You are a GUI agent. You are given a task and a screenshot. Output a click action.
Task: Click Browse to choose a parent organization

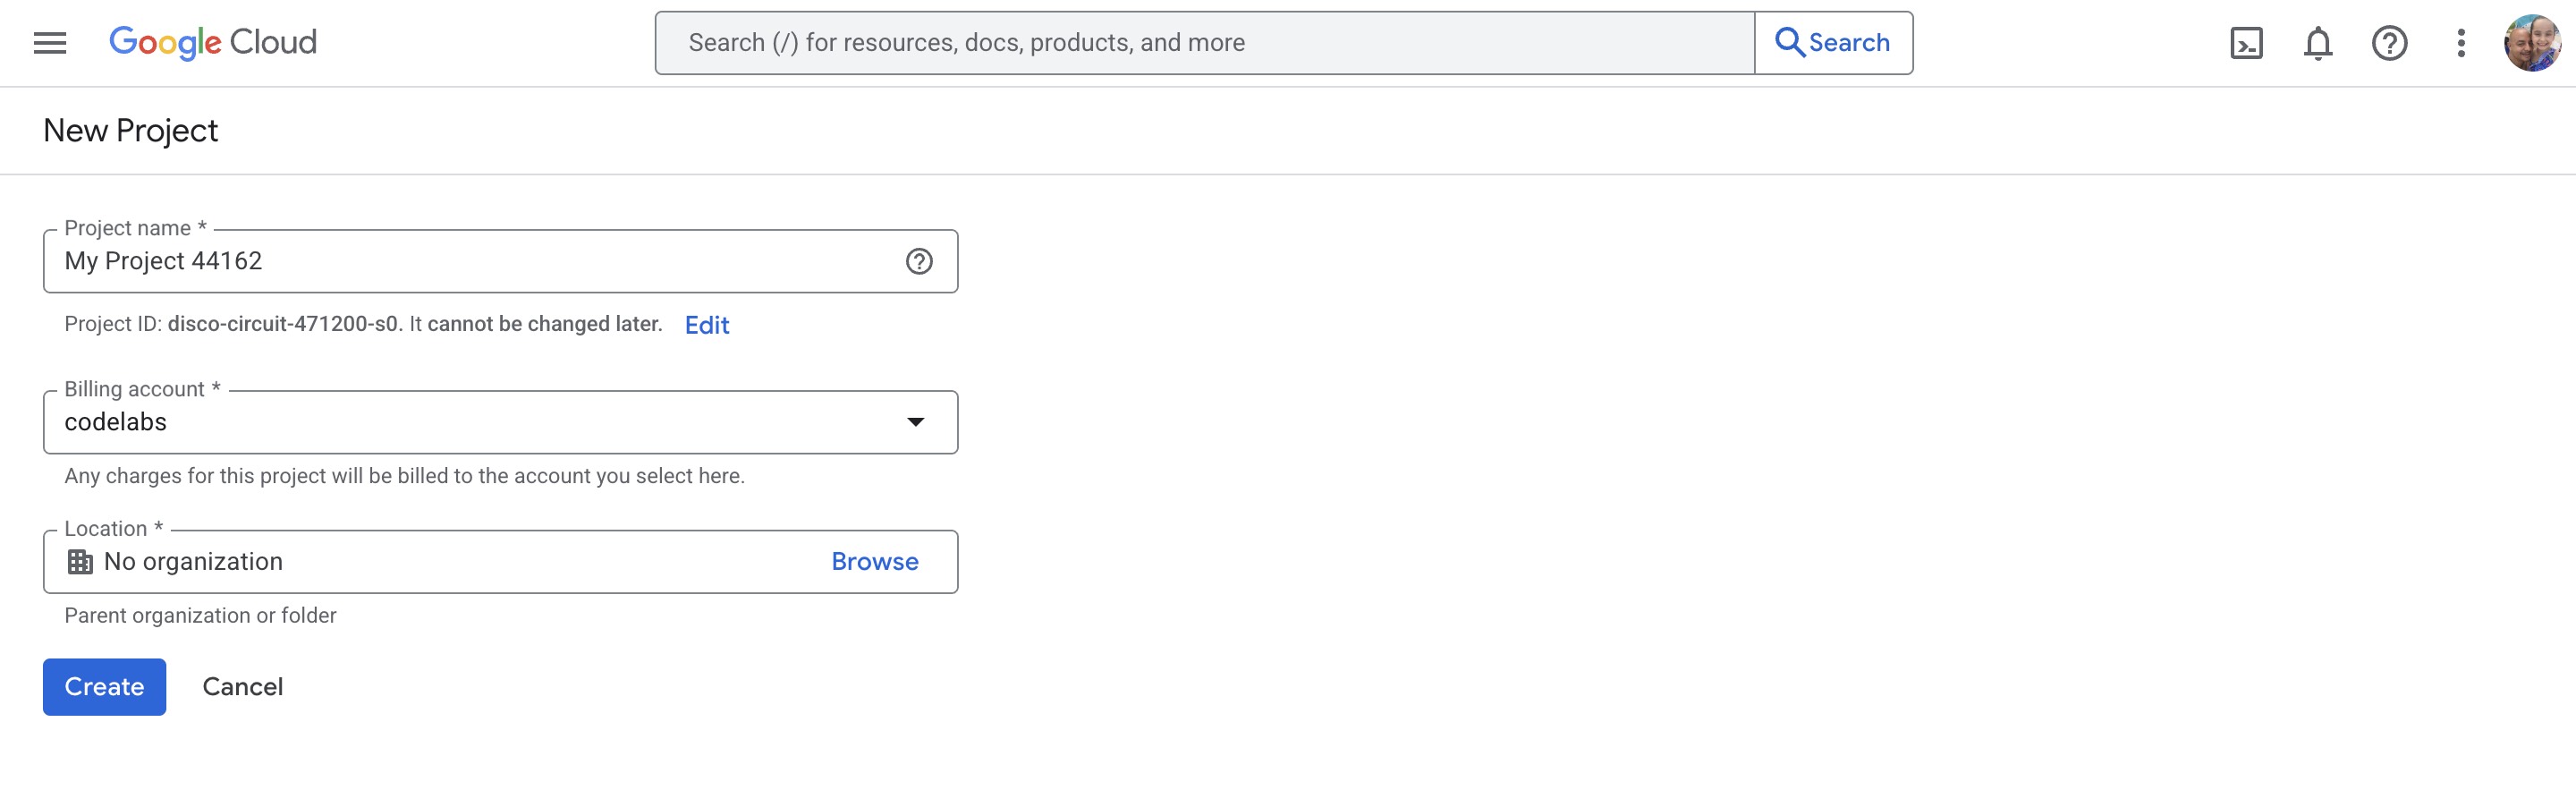pyautogui.click(x=874, y=561)
